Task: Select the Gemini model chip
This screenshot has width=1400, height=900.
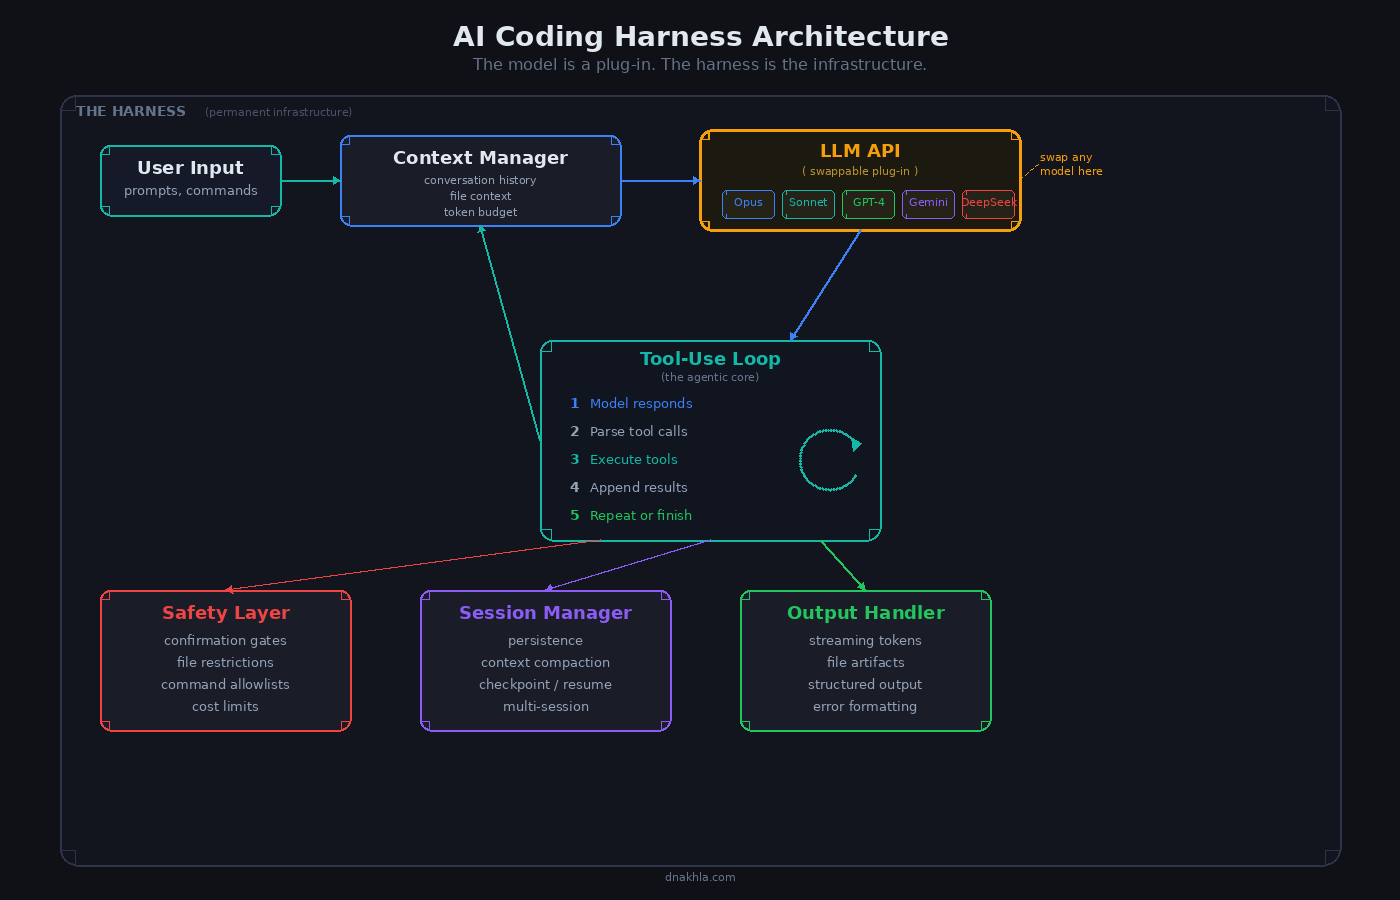Action: 928,204
